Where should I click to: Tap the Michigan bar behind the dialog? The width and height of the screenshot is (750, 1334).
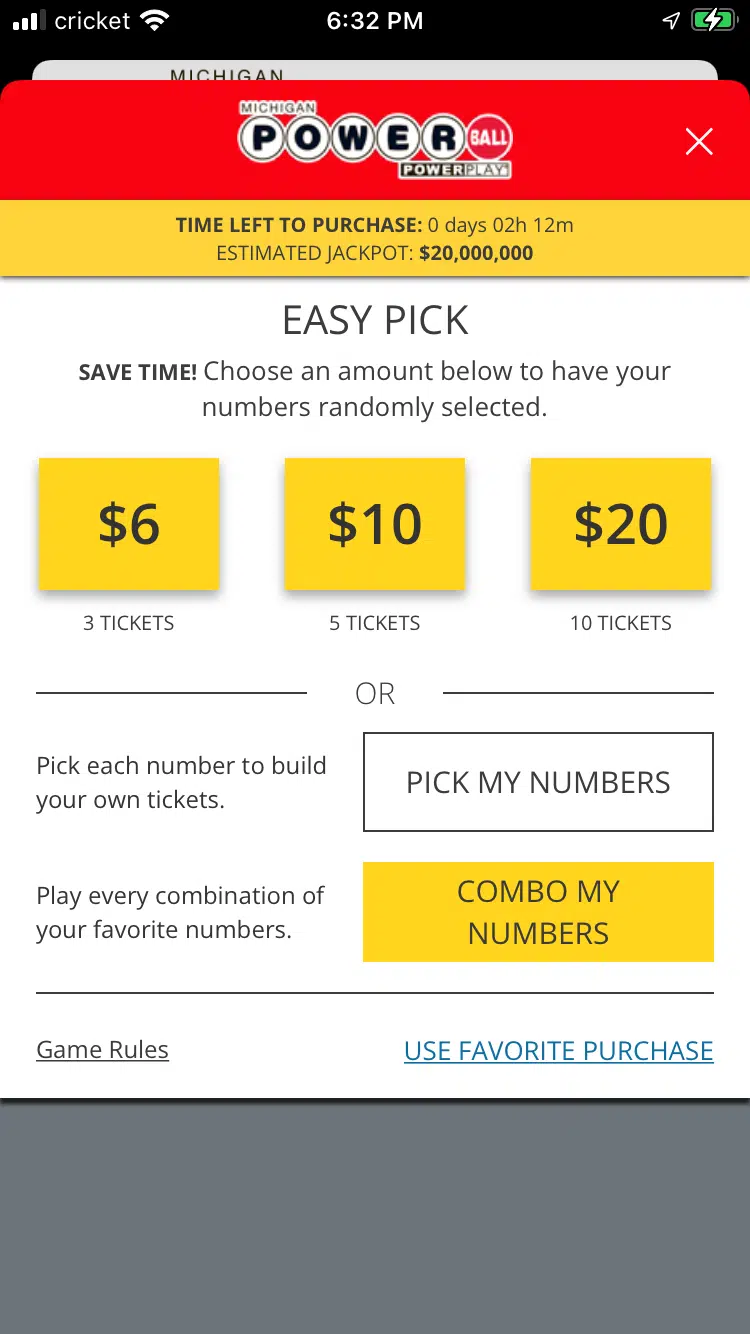pyautogui.click(x=375, y=72)
